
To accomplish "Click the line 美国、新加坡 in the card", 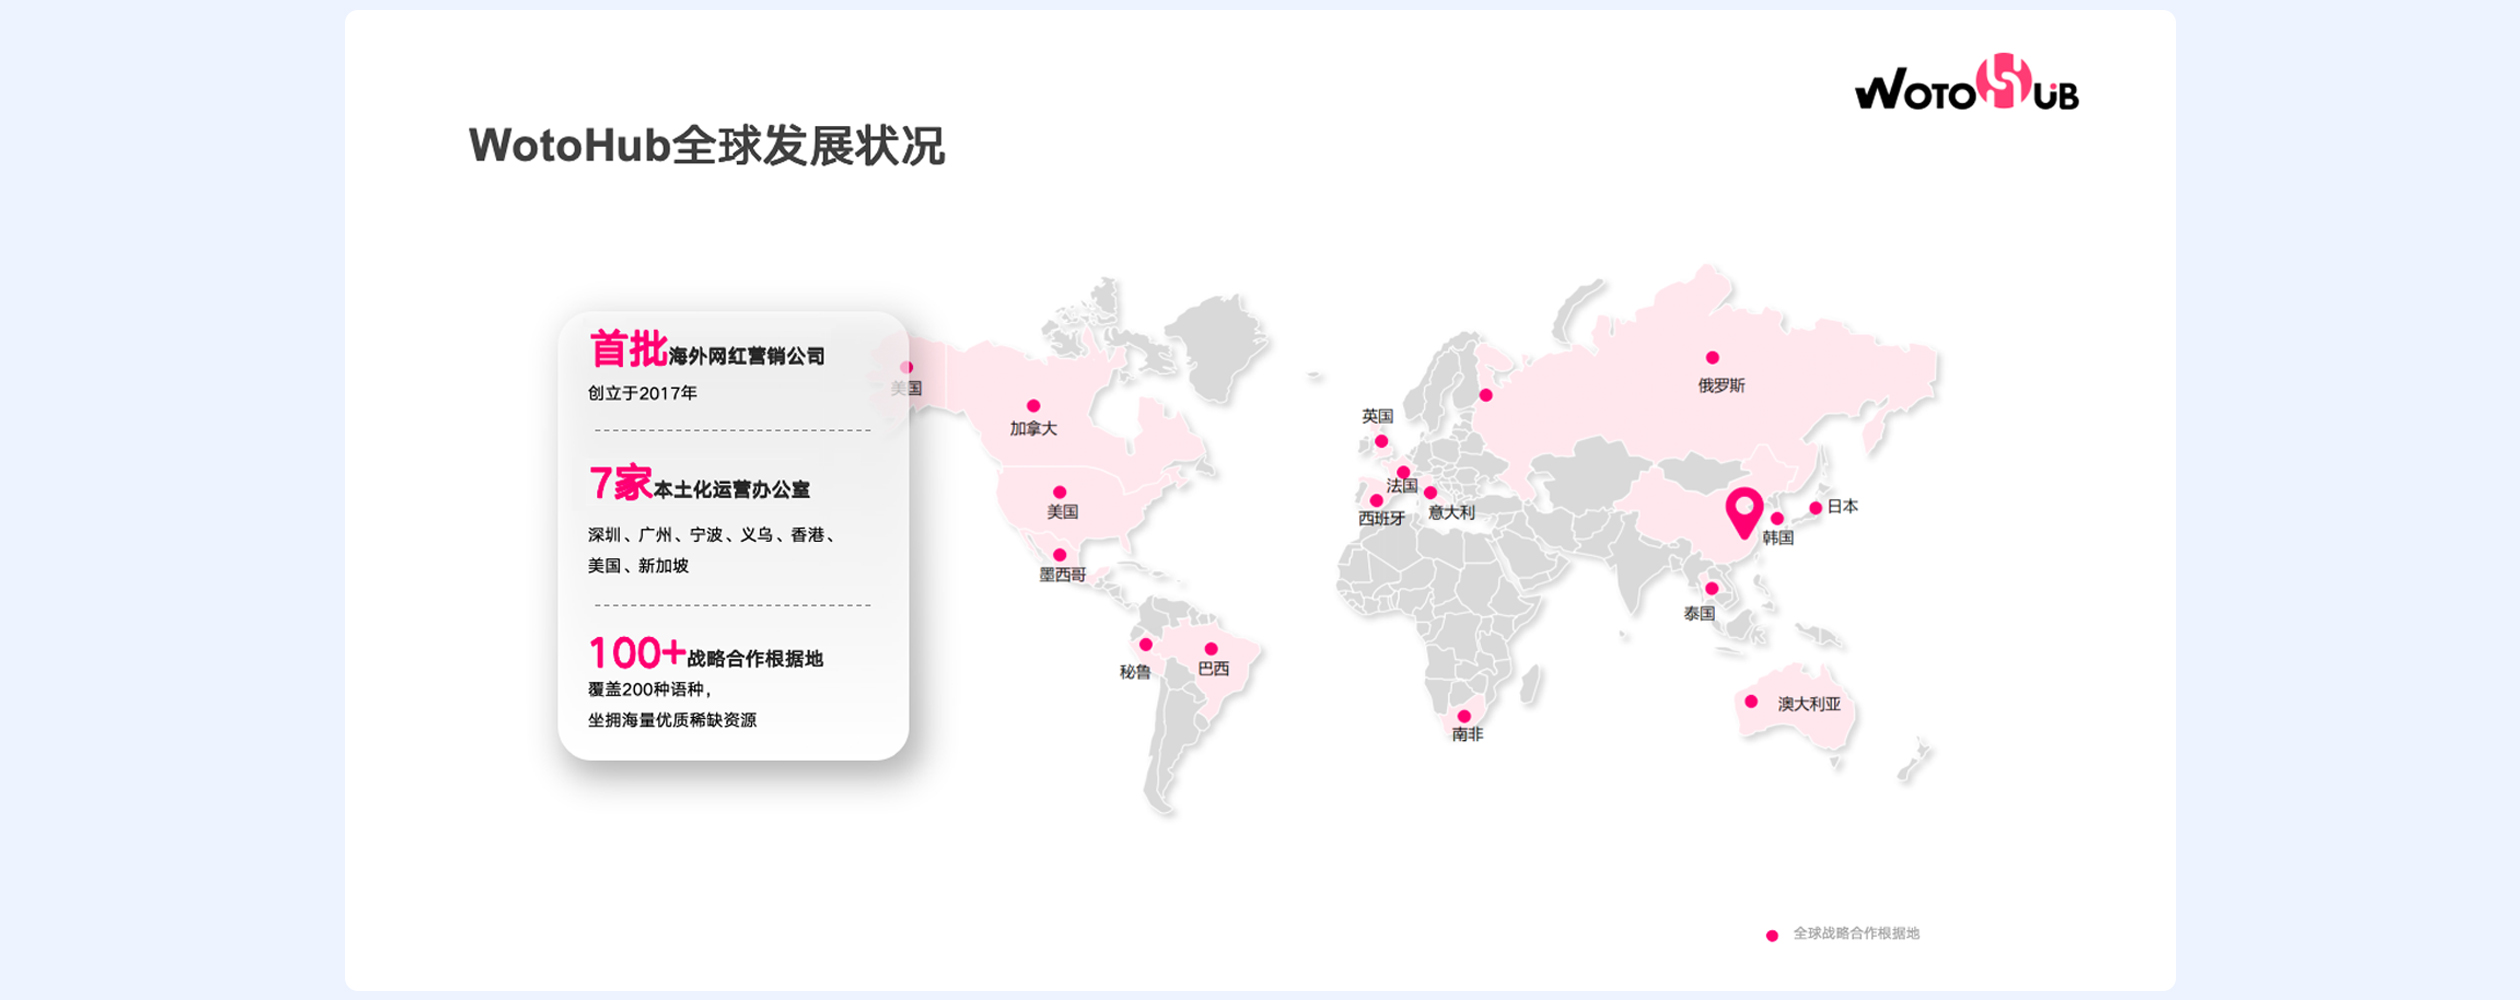I will coord(638,566).
